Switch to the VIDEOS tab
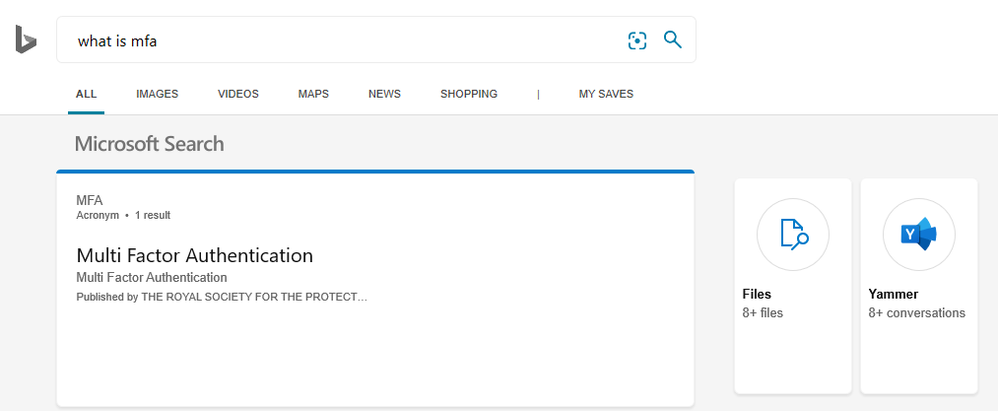Viewport: 998px width, 411px height. [x=238, y=94]
